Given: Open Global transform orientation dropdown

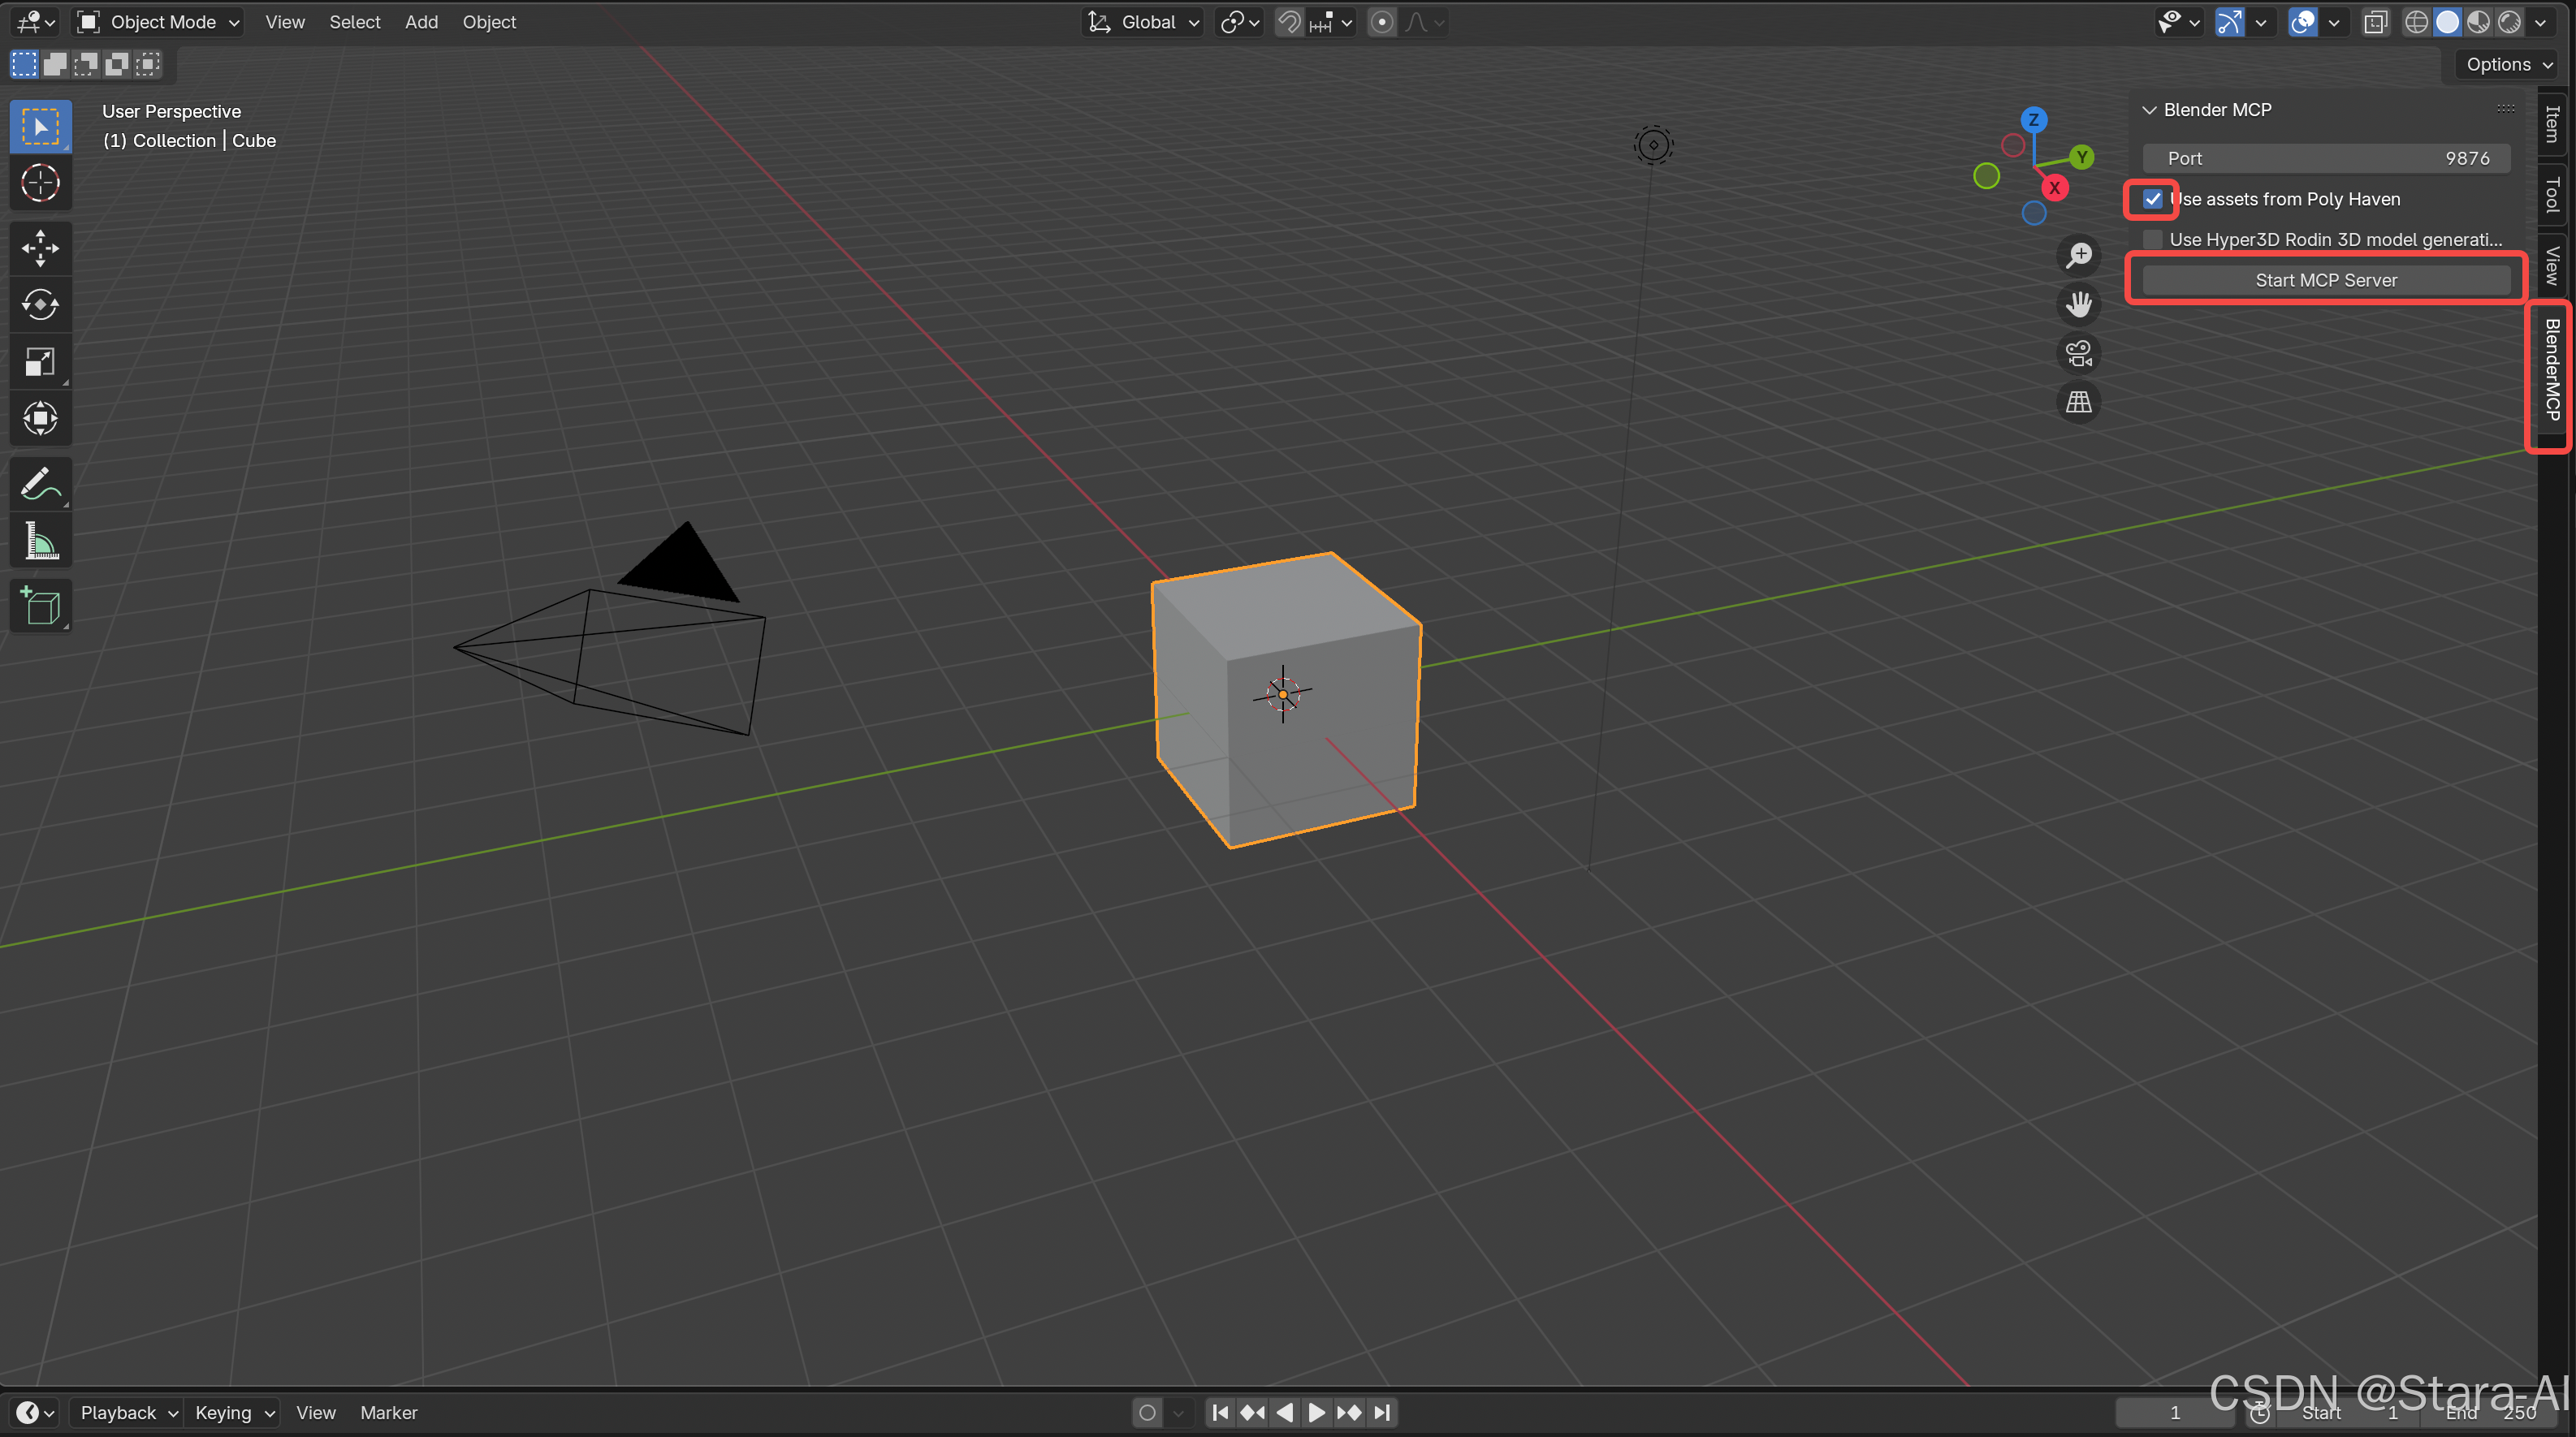Looking at the screenshot, I should tap(1143, 22).
